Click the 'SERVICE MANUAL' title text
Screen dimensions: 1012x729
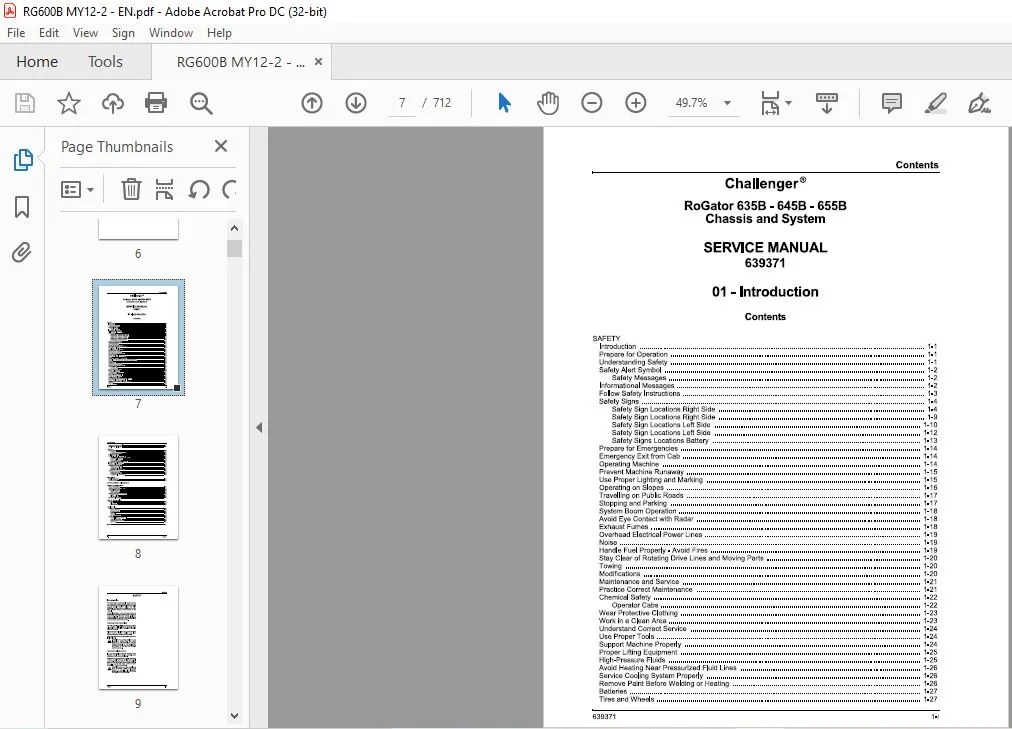[x=765, y=247]
